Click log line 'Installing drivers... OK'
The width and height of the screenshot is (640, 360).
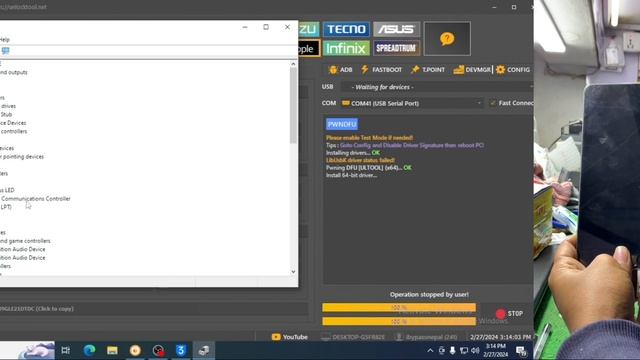pos(353,153)
